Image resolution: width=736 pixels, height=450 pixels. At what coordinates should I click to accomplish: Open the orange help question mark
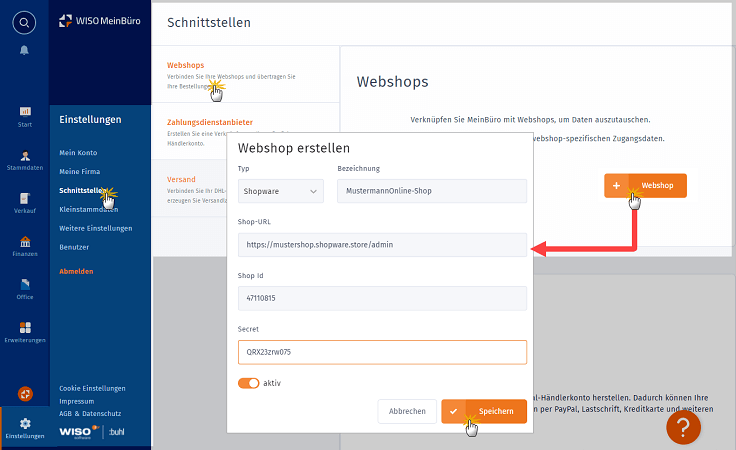[x=683, y=427]
